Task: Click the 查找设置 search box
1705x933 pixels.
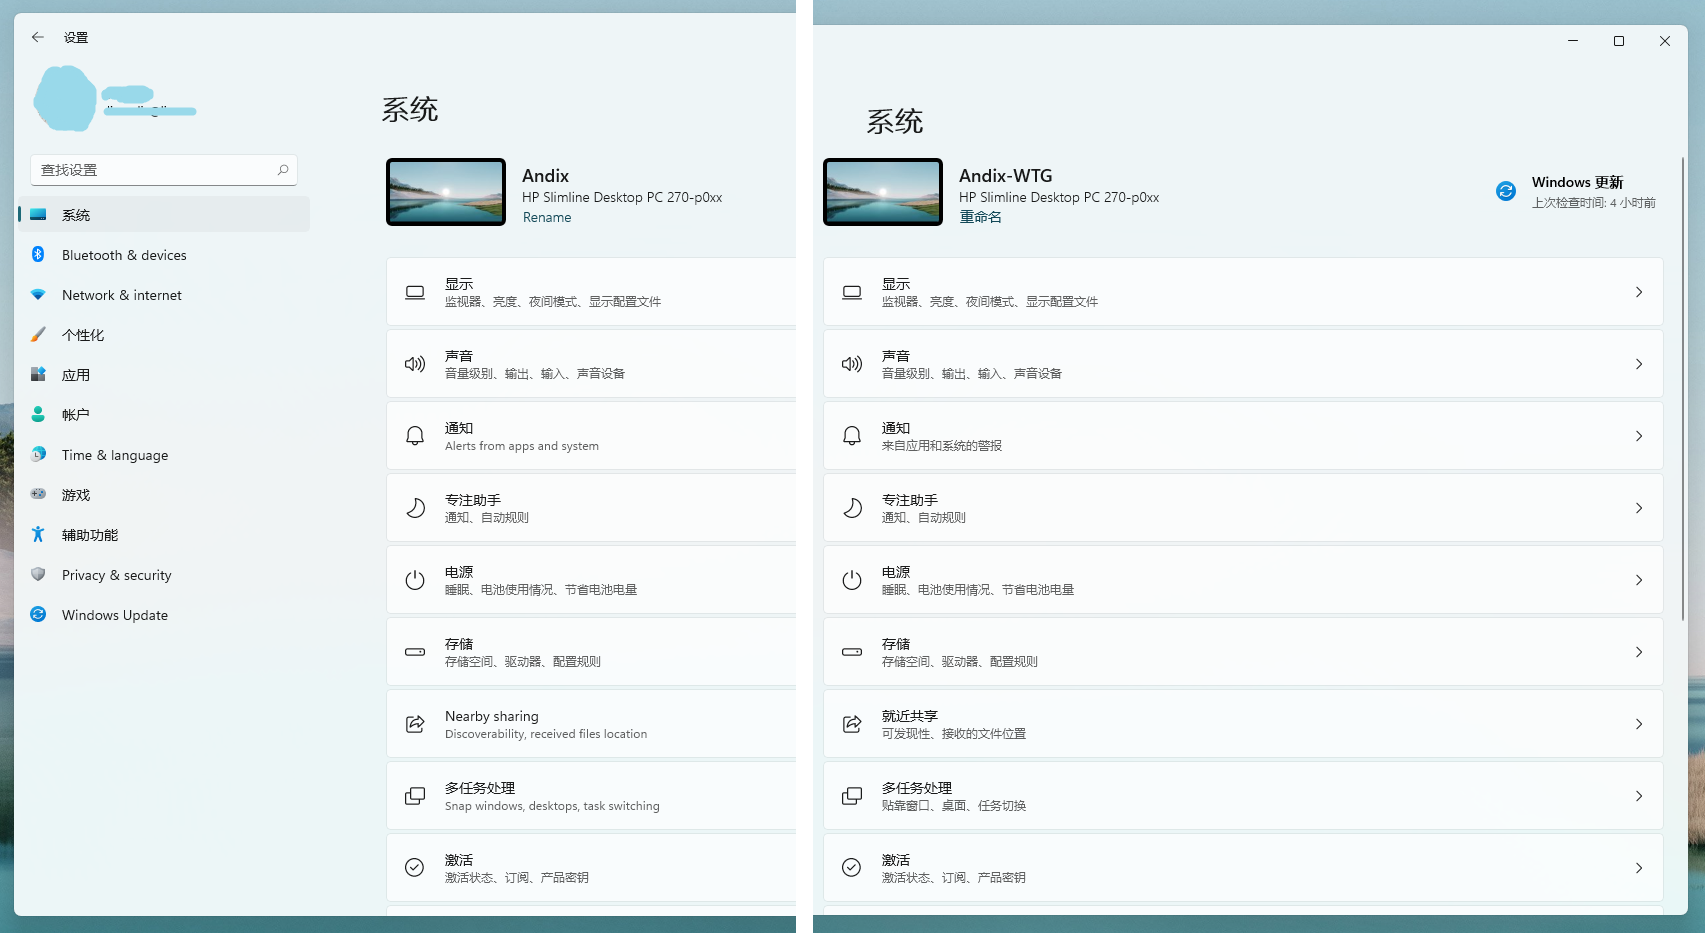Action: [163, 169]
